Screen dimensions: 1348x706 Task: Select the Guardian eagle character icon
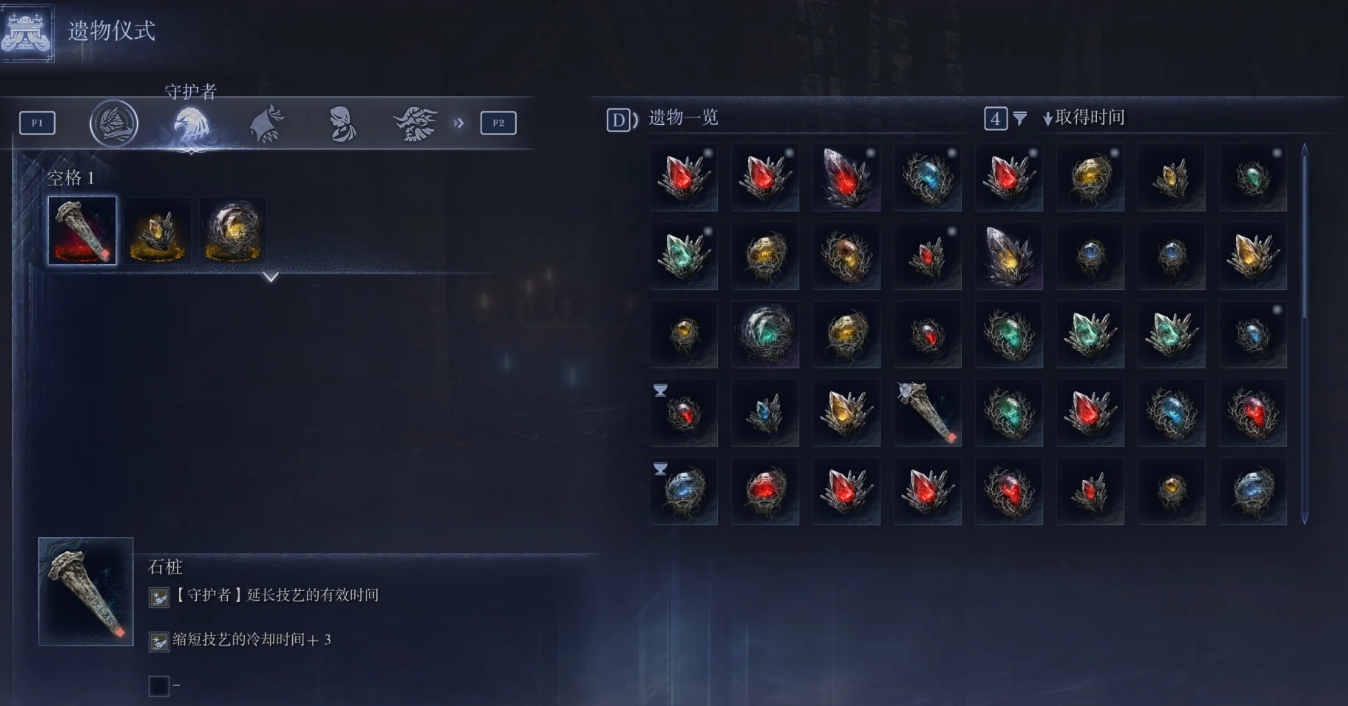[x=190, y=124]
